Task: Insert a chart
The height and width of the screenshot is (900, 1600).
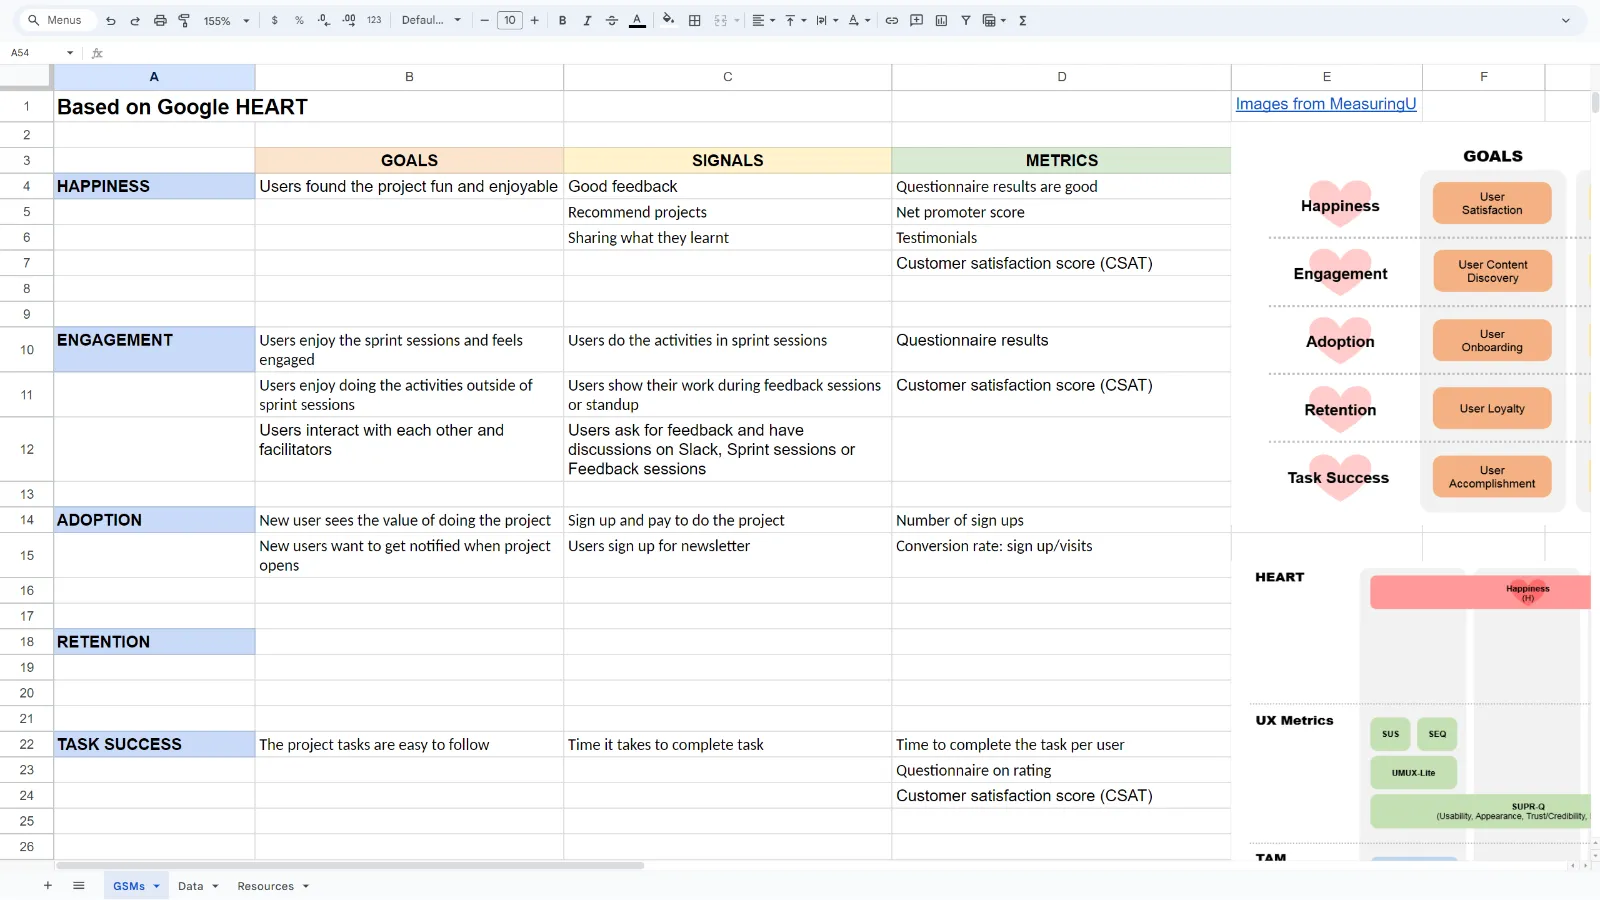Action: [x=941, y=20]
